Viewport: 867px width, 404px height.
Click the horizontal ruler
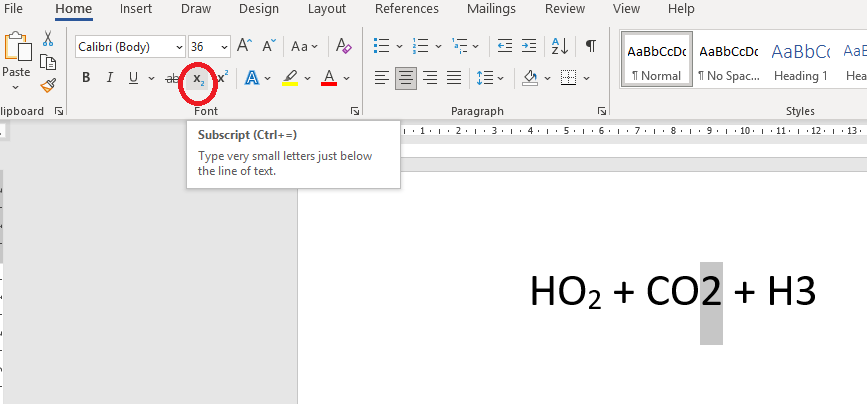(x=634, y=131)
